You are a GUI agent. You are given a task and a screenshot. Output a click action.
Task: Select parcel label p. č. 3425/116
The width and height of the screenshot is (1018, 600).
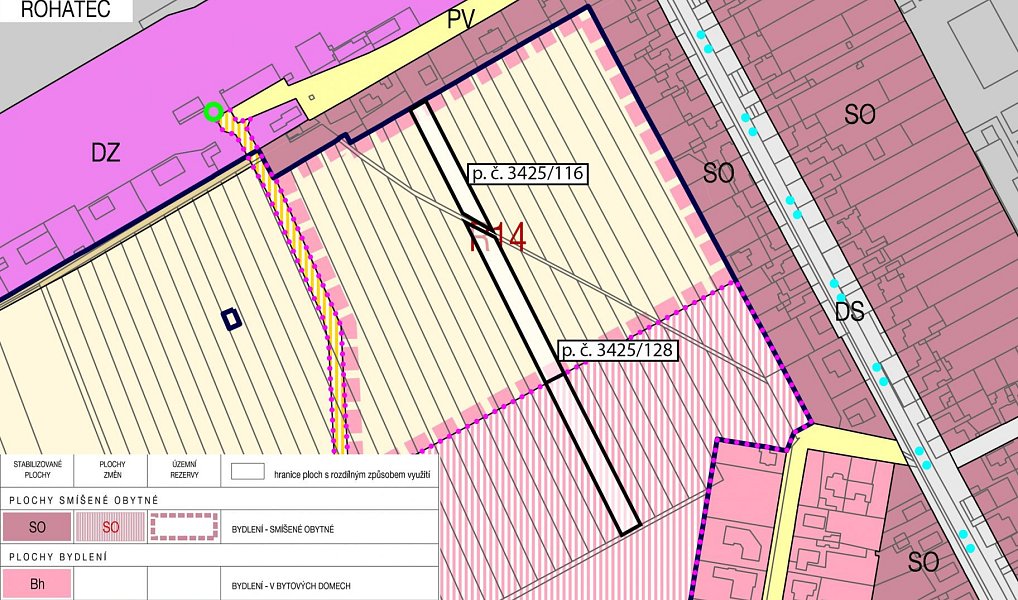(527, 173)
